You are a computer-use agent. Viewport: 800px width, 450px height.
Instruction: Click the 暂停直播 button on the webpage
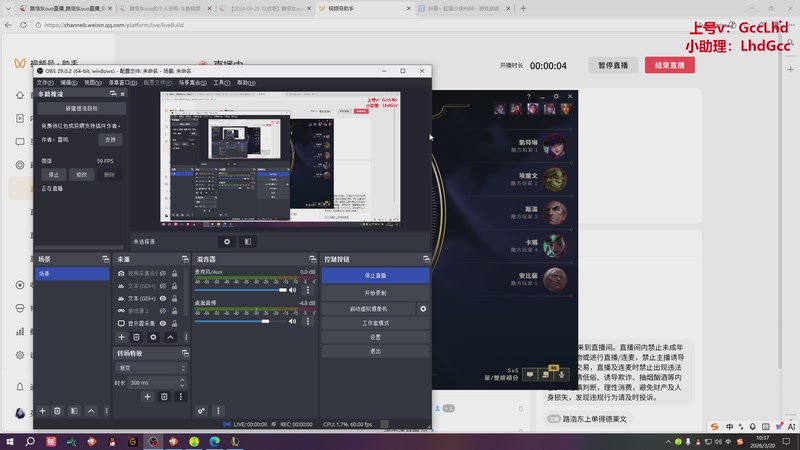[x=613, y=65]
